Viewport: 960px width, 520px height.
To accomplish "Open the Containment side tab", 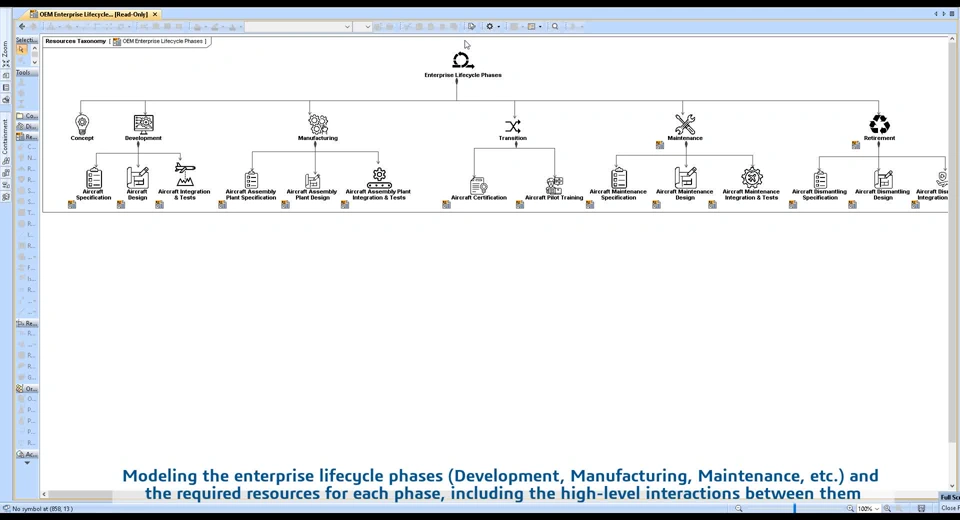I will point(6,137).
